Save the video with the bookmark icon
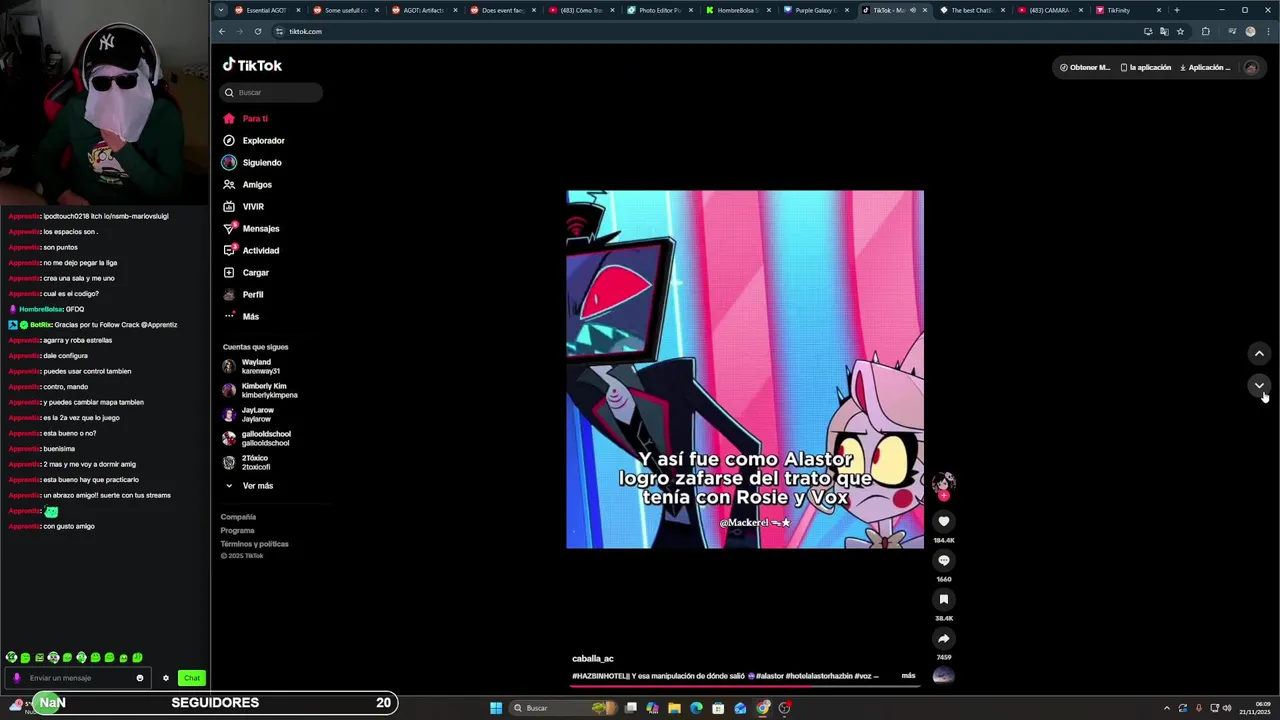Image resolution: width=1280 pixels, height=720 pixels. click(943, 599)
